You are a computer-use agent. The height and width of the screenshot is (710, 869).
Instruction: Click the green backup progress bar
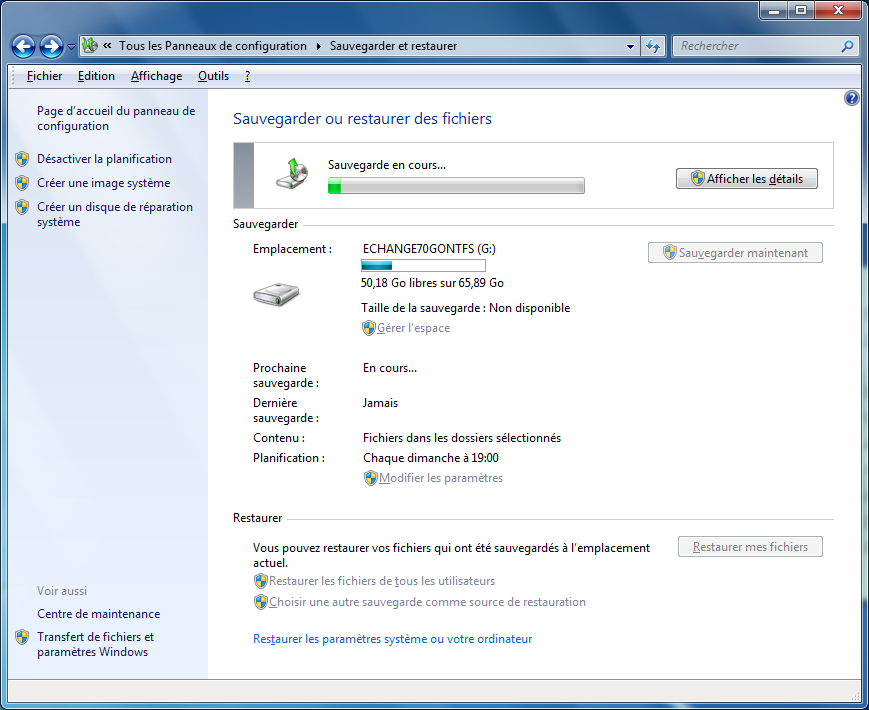click(456, 186)
